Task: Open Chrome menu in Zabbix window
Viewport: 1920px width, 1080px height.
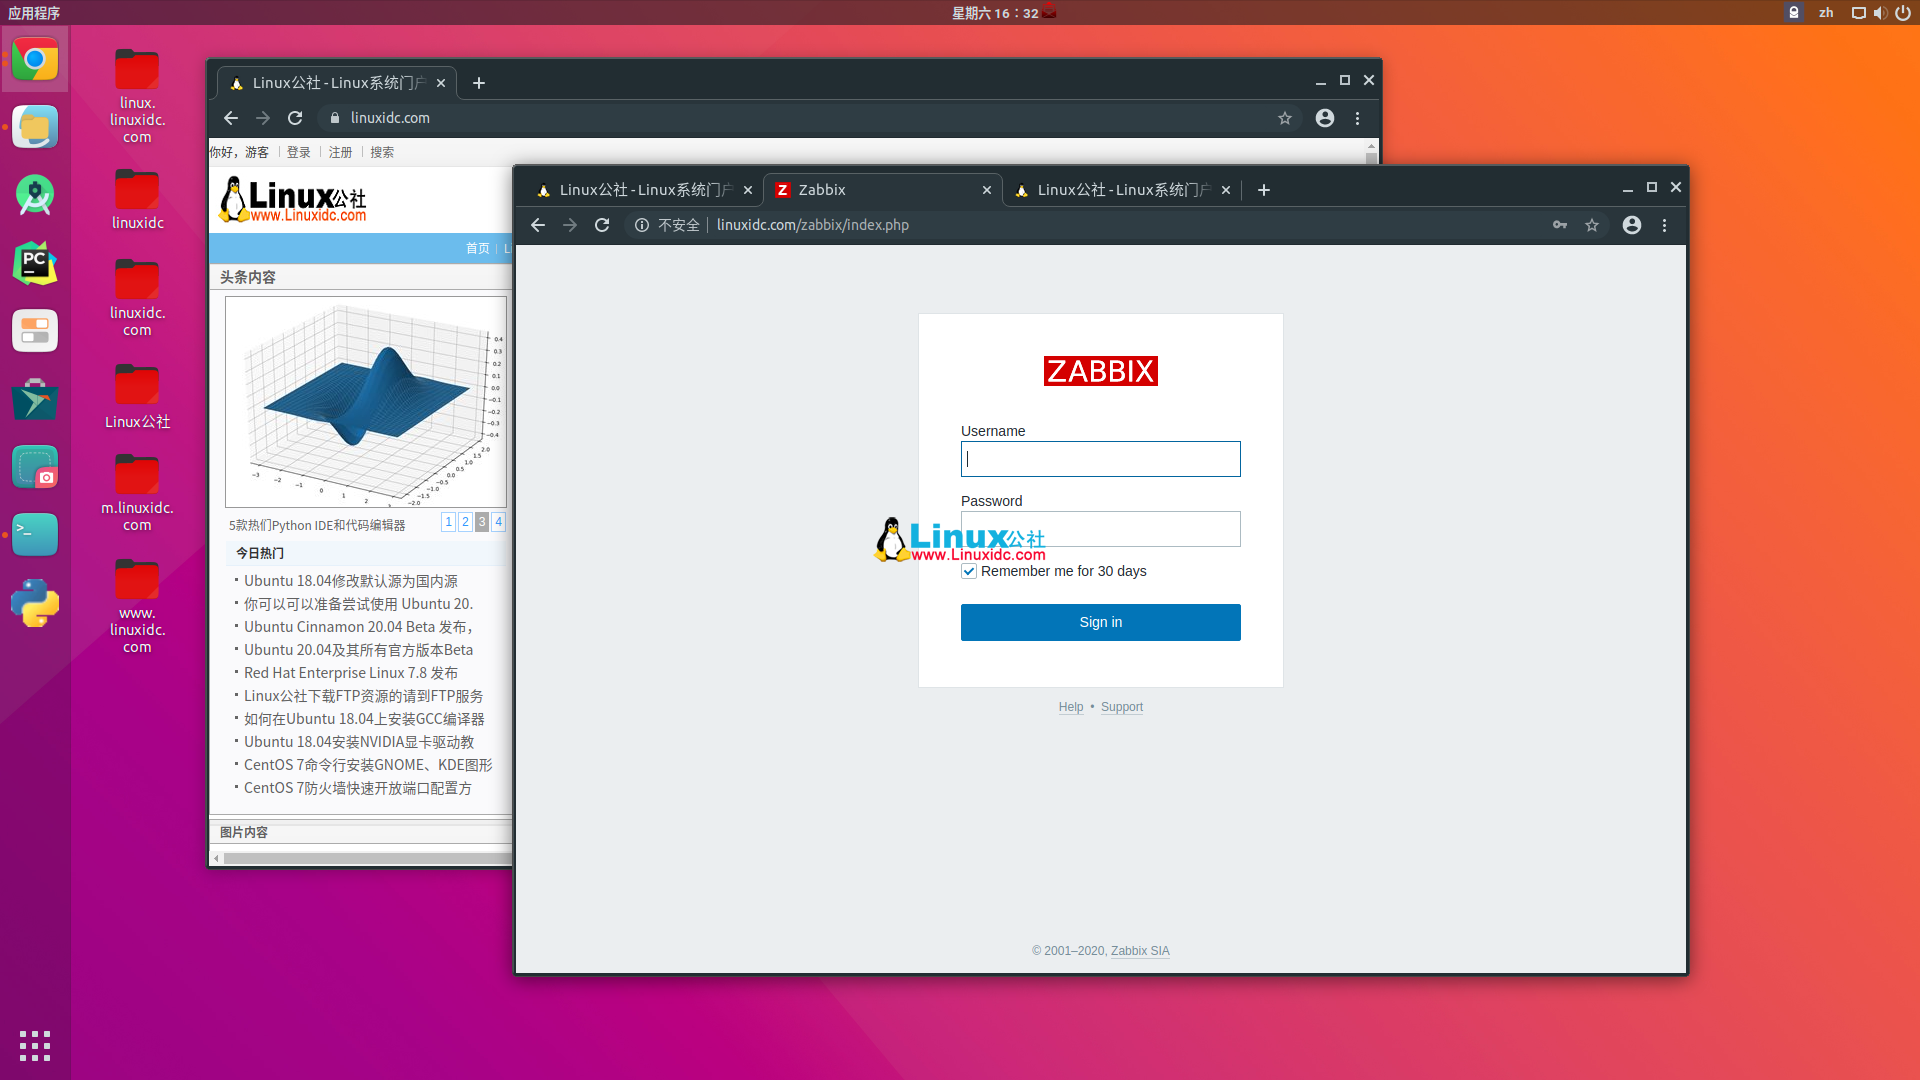Action: [1665, 225]
